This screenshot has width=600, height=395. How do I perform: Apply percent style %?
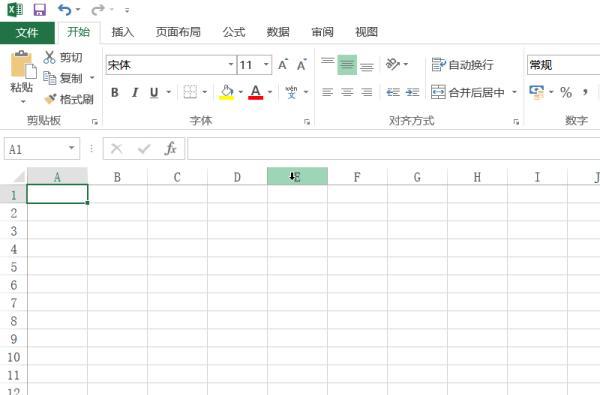pyautogui.click(x=566, y=92)
